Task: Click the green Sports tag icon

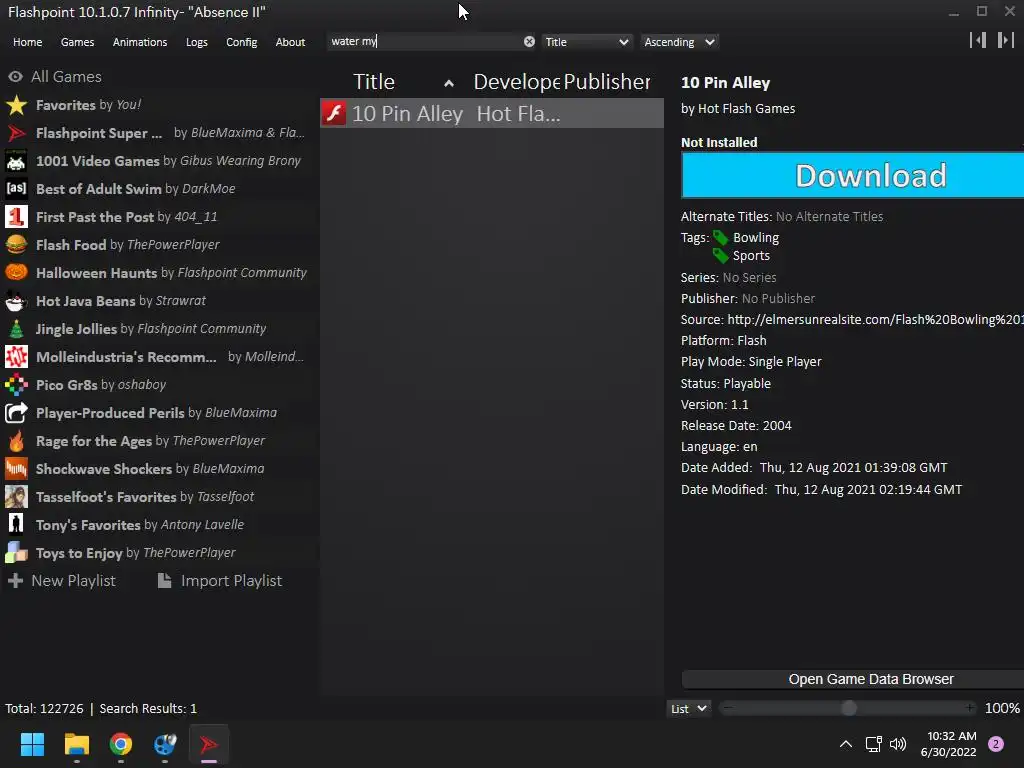Action: pyautogui.click(x=720, y=255)
